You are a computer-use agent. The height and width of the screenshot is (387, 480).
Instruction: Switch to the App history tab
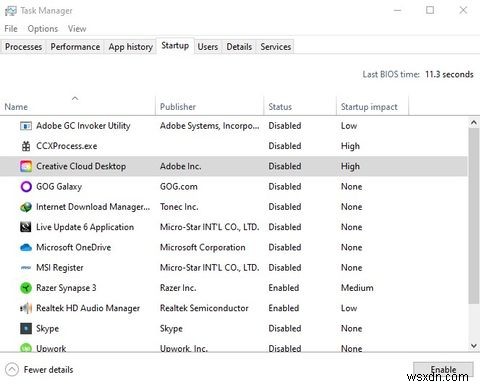tap(130, 47)
